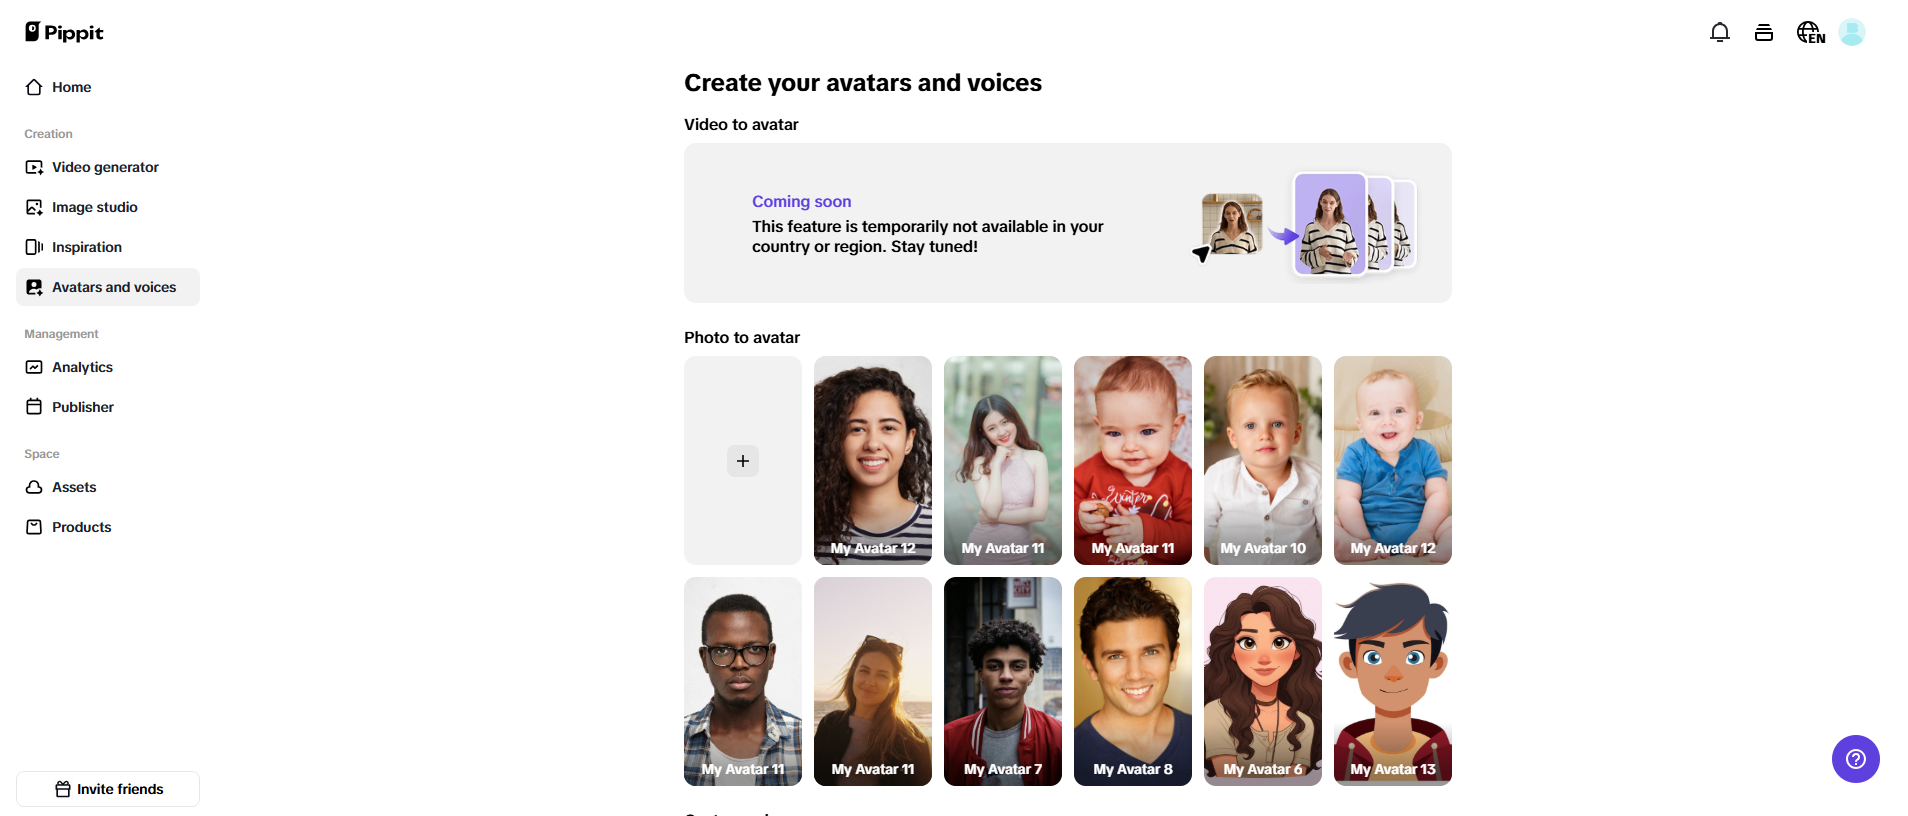Go to Home in sidebar
Screen dimensions: 1908x816
[71, 87]
